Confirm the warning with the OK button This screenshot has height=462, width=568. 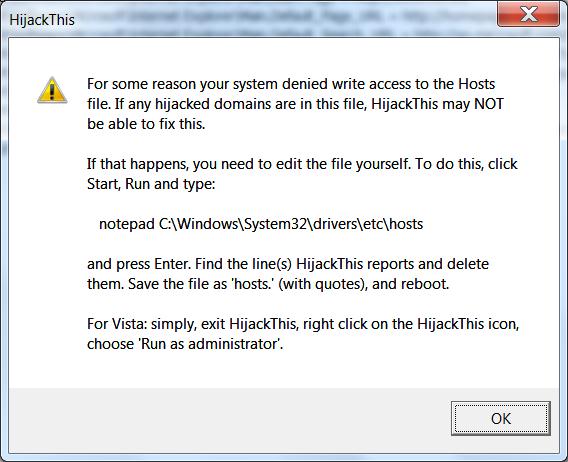click(x=501, y=419)
